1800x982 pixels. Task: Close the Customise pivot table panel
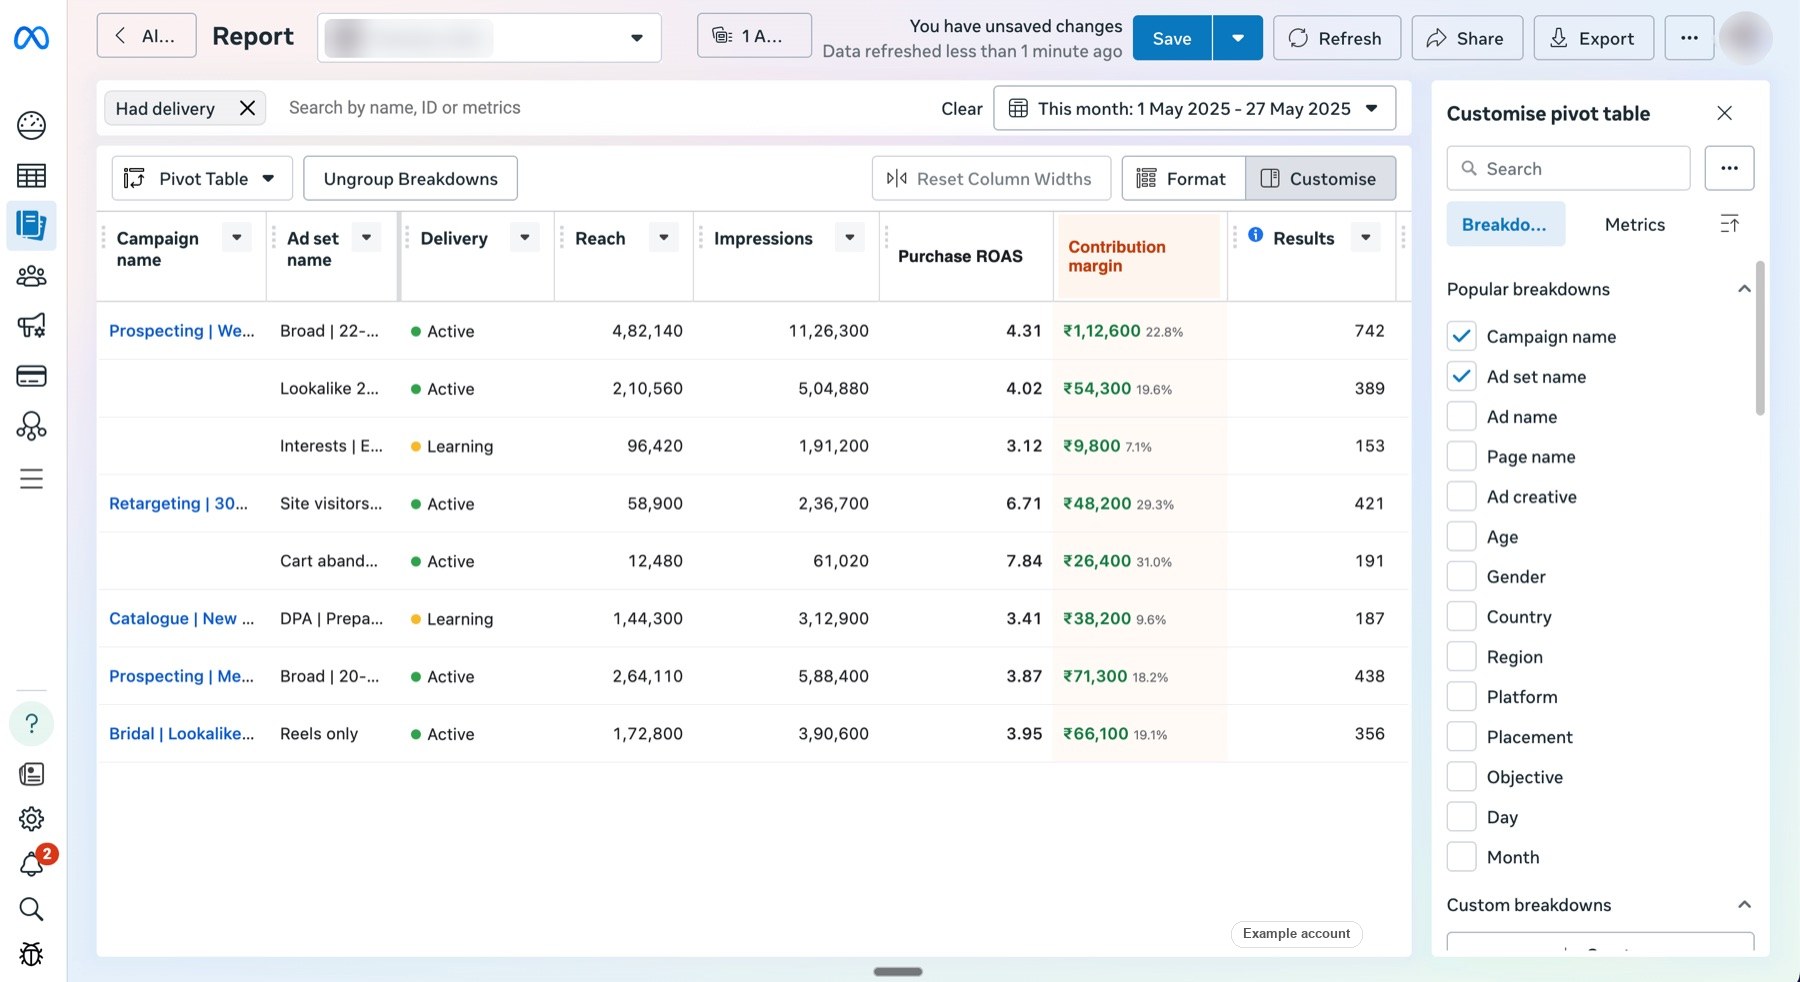coord(1724,113)
